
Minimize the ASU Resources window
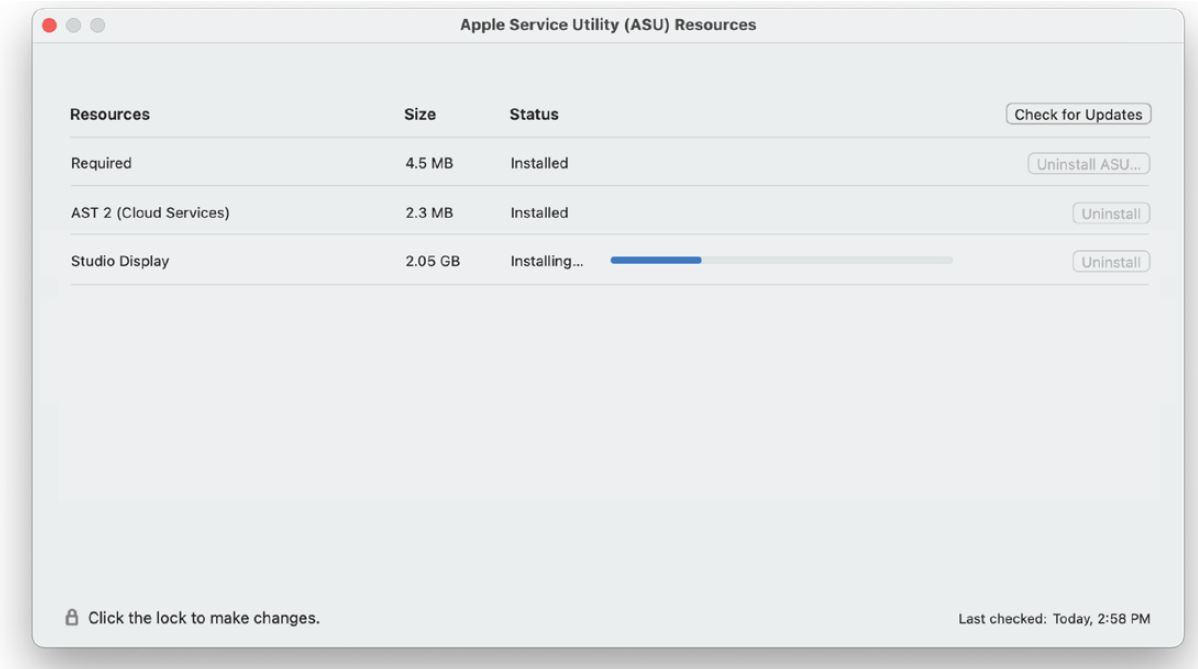pos(74,25)
